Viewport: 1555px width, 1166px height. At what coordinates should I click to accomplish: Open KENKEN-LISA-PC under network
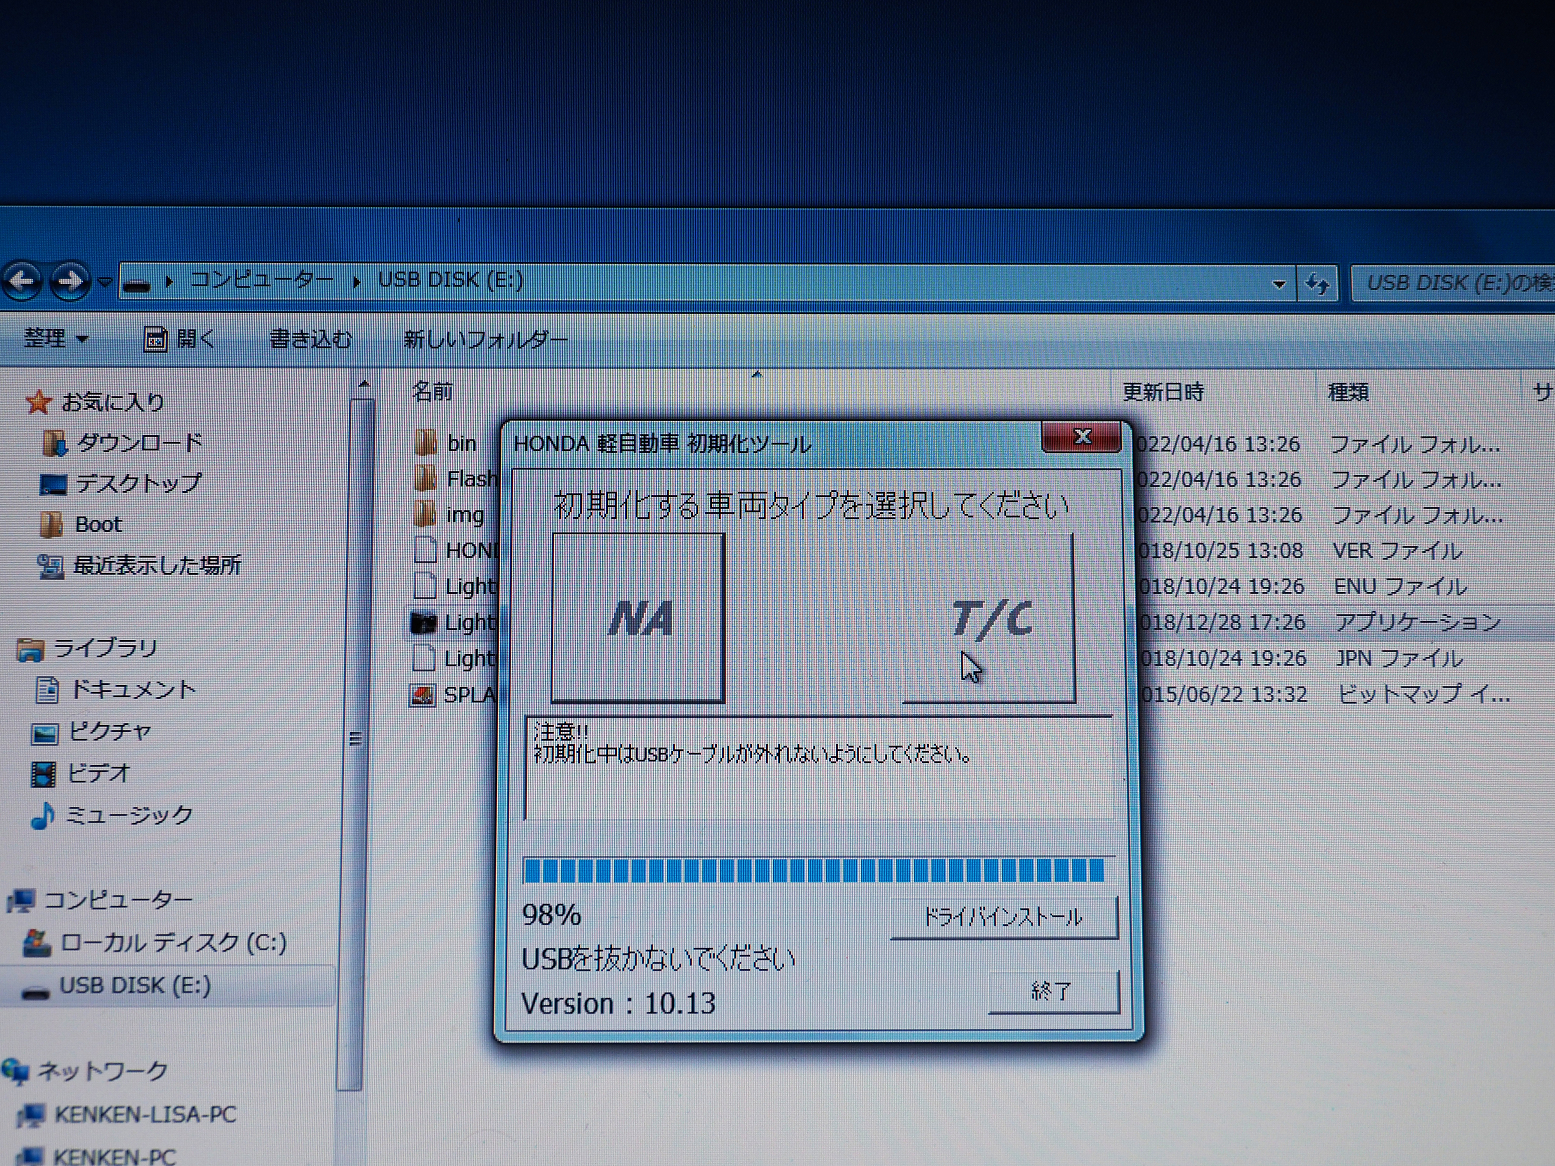point(127,1114)
